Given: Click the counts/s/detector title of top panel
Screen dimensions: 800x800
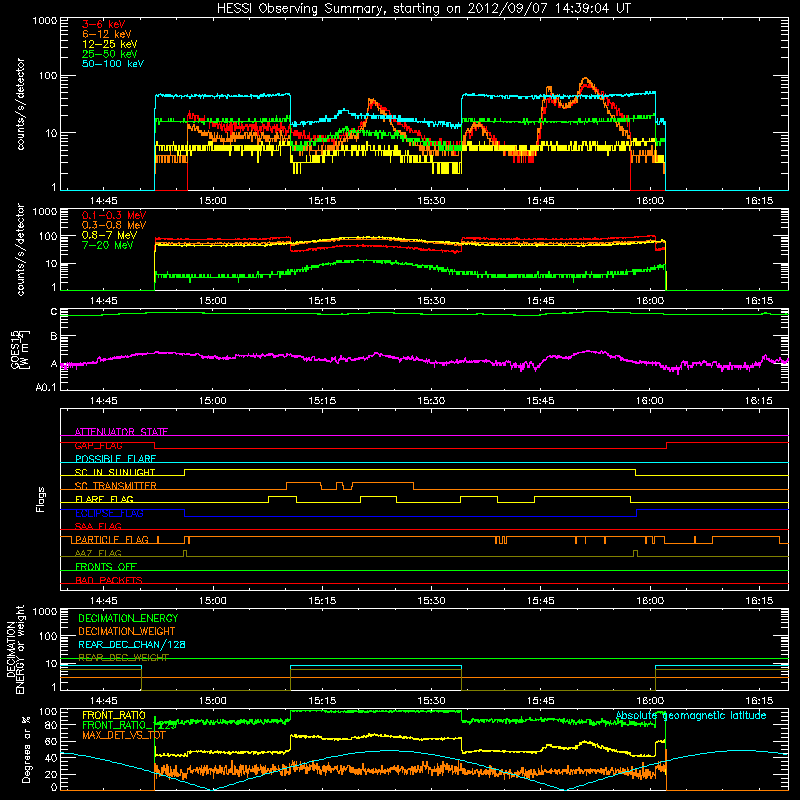Looking at the screenshot, I should pos(20,104).
